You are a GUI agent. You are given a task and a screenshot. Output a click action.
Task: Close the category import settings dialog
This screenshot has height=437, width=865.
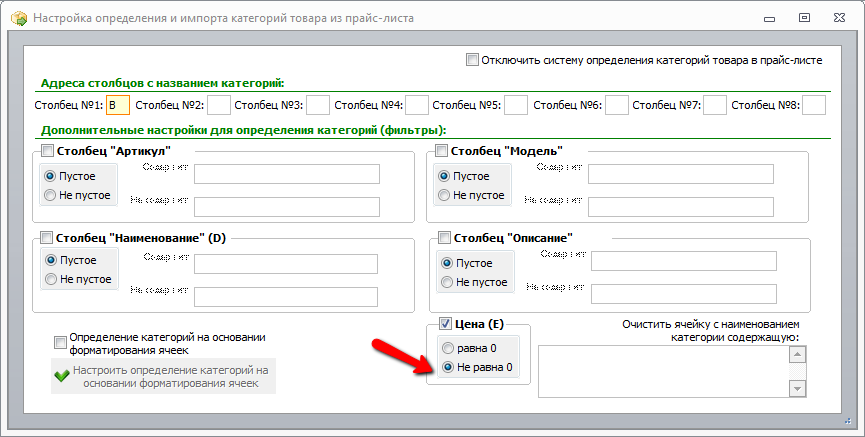(839, 18)
